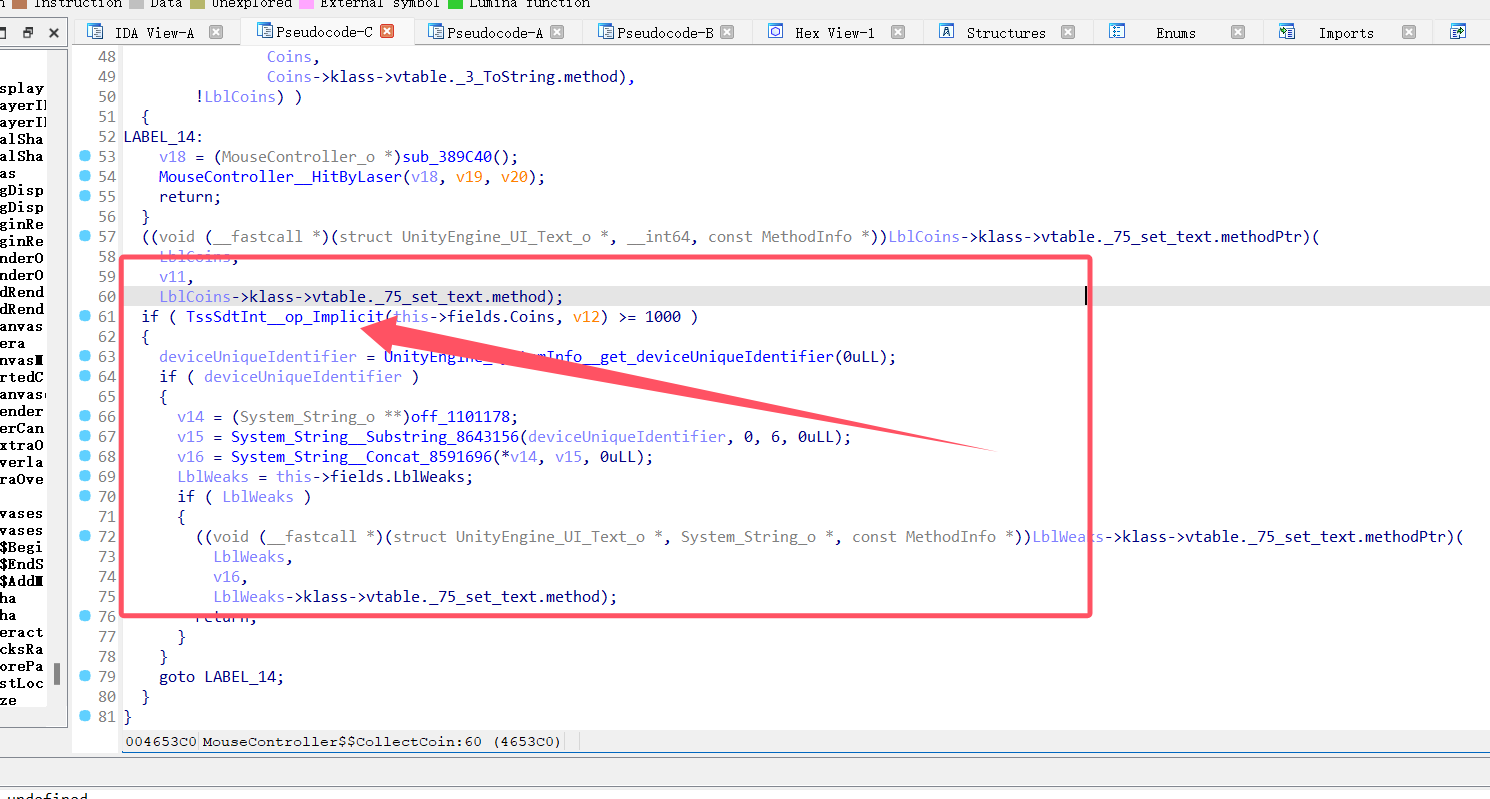
Task: Click variable v11 on line 59
Action: 173,277
